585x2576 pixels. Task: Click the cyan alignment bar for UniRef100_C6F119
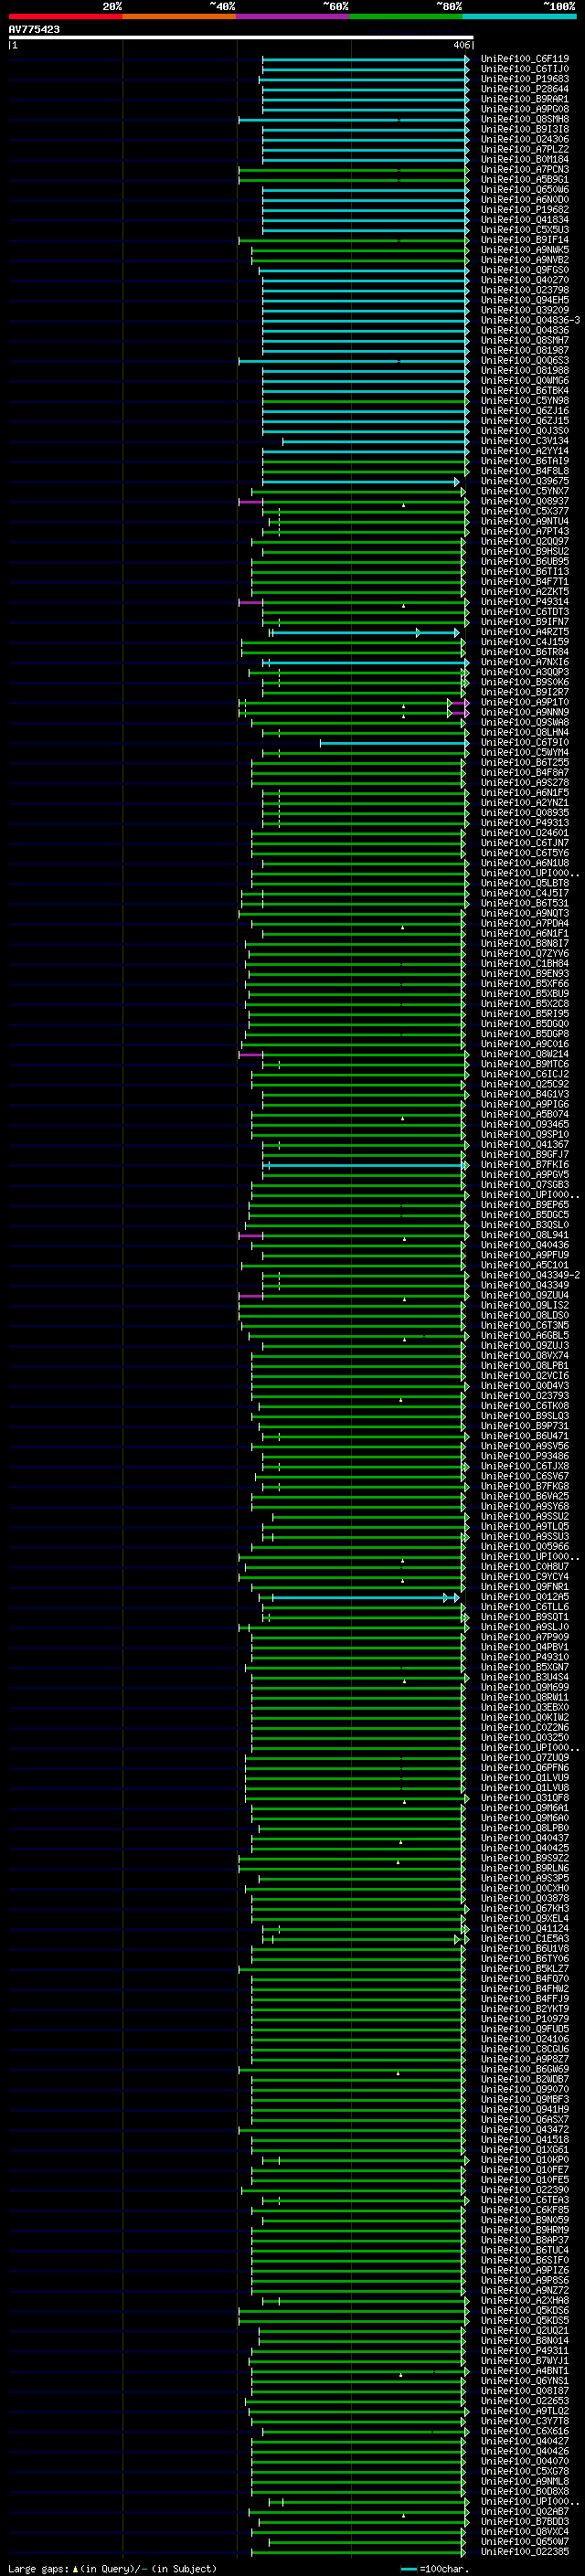[x=365, y=60]
